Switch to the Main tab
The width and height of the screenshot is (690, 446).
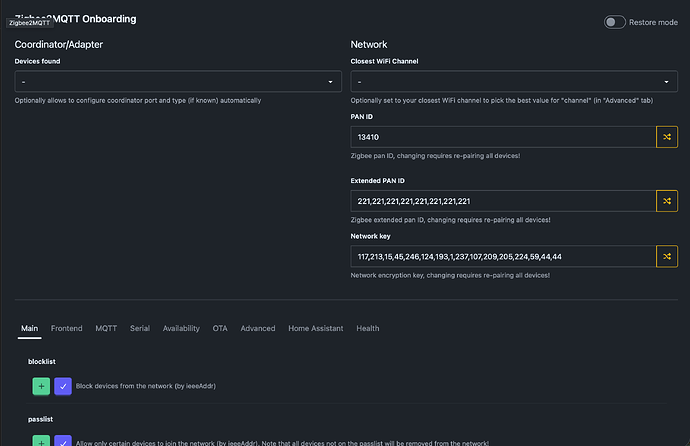pos(29,329)
